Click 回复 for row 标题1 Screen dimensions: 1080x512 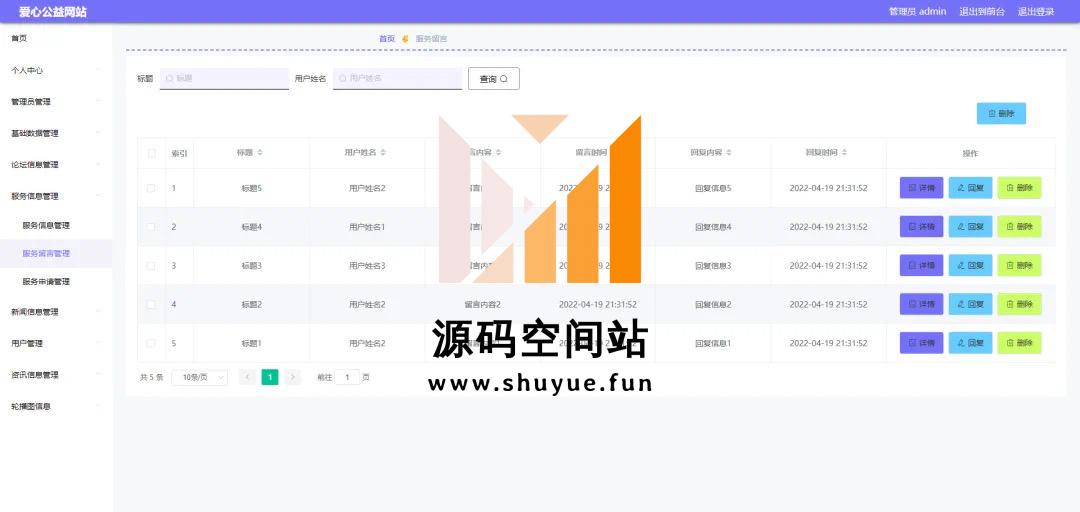pos(970,342)
